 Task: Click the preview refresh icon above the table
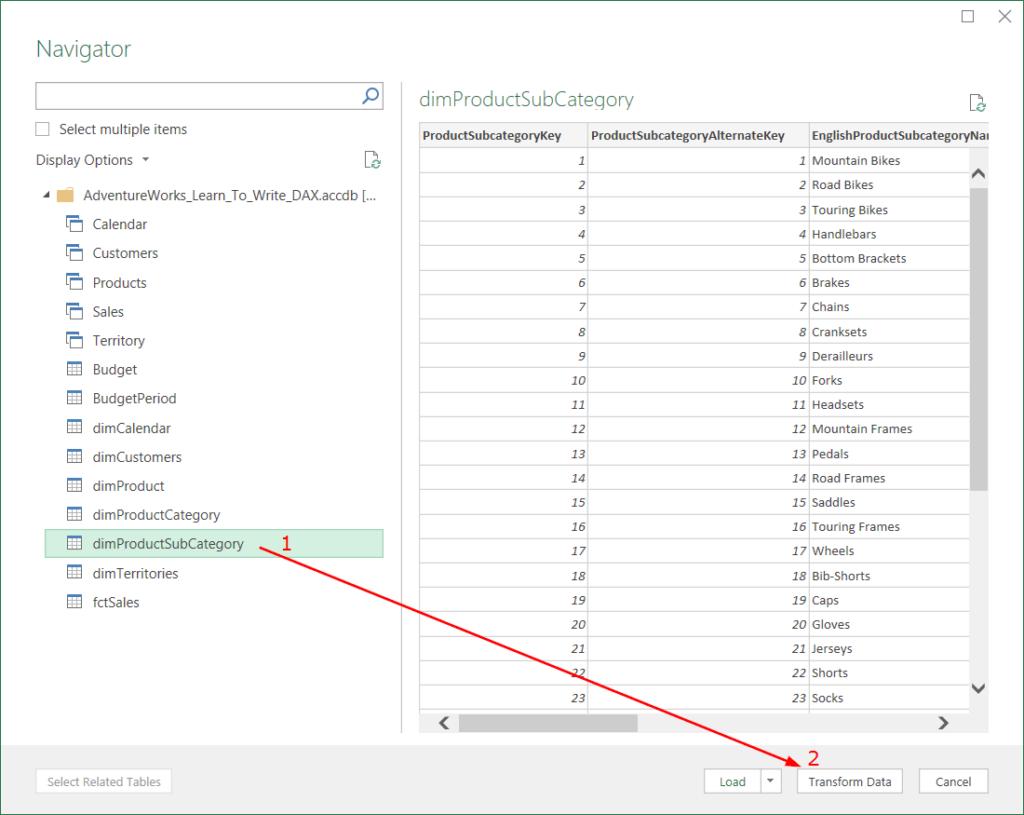point(977,103)
